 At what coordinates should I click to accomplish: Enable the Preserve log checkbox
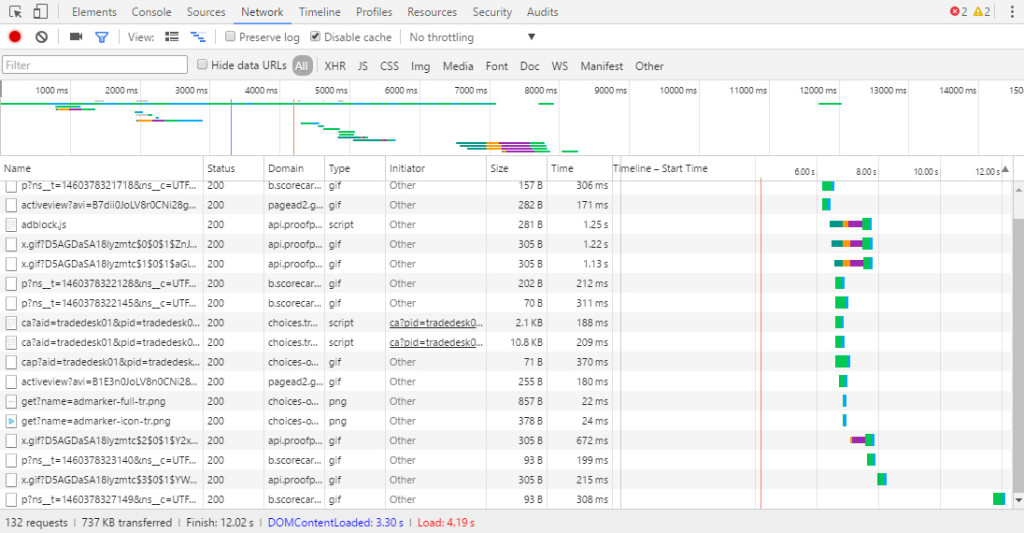click(x=231, y=37)
